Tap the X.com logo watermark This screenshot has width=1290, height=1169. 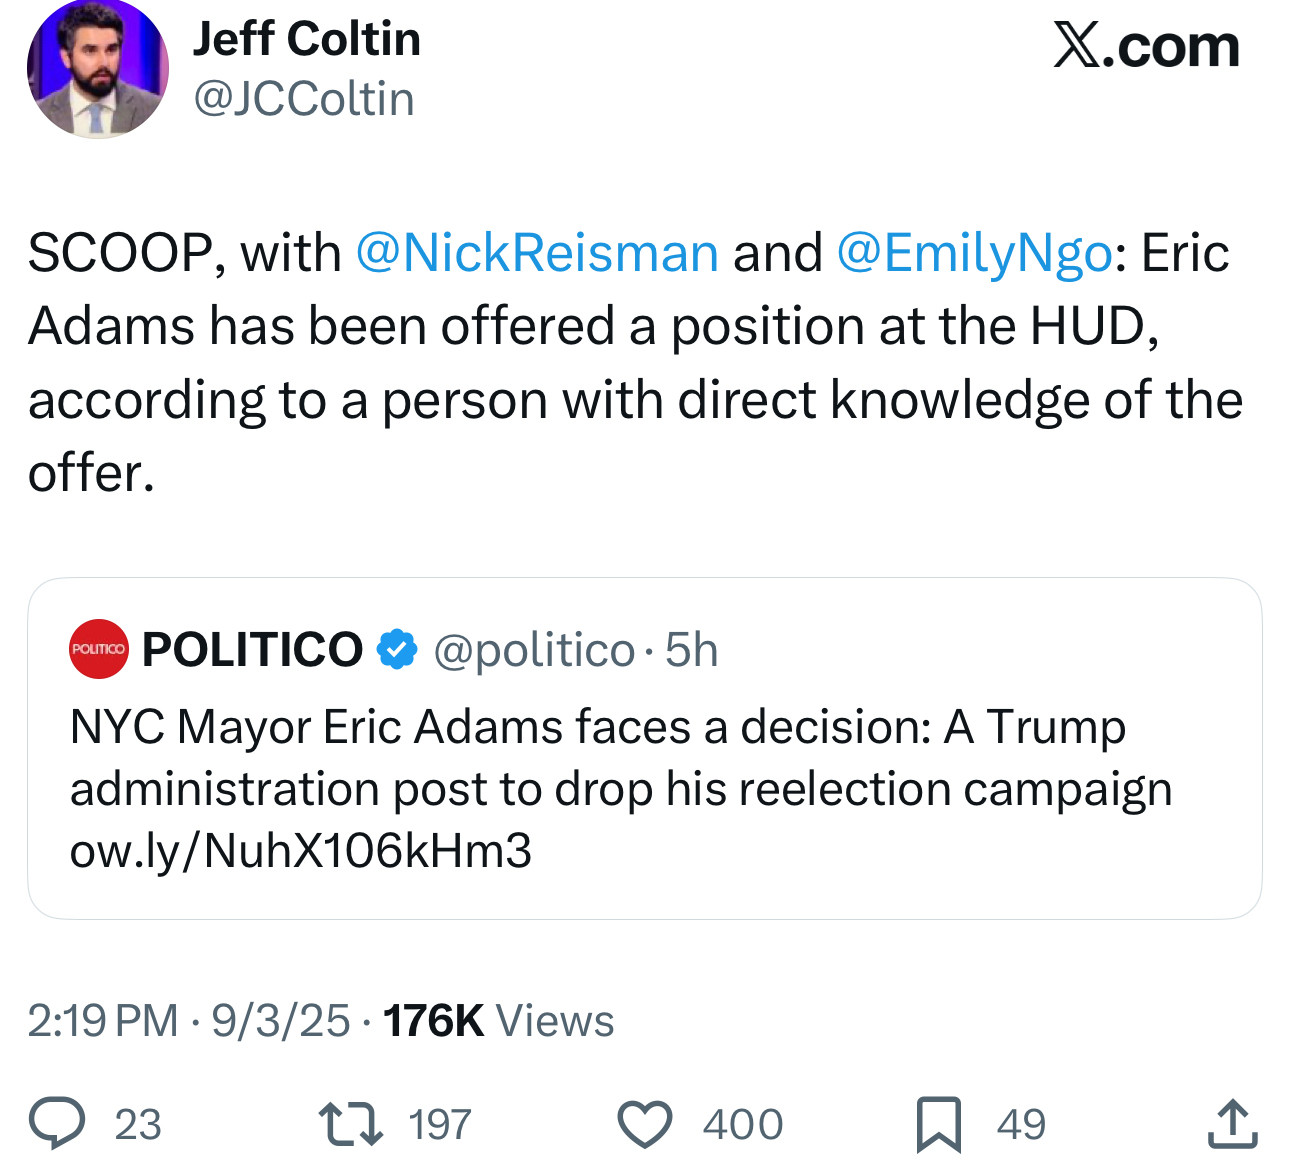tap(1146, 46)
